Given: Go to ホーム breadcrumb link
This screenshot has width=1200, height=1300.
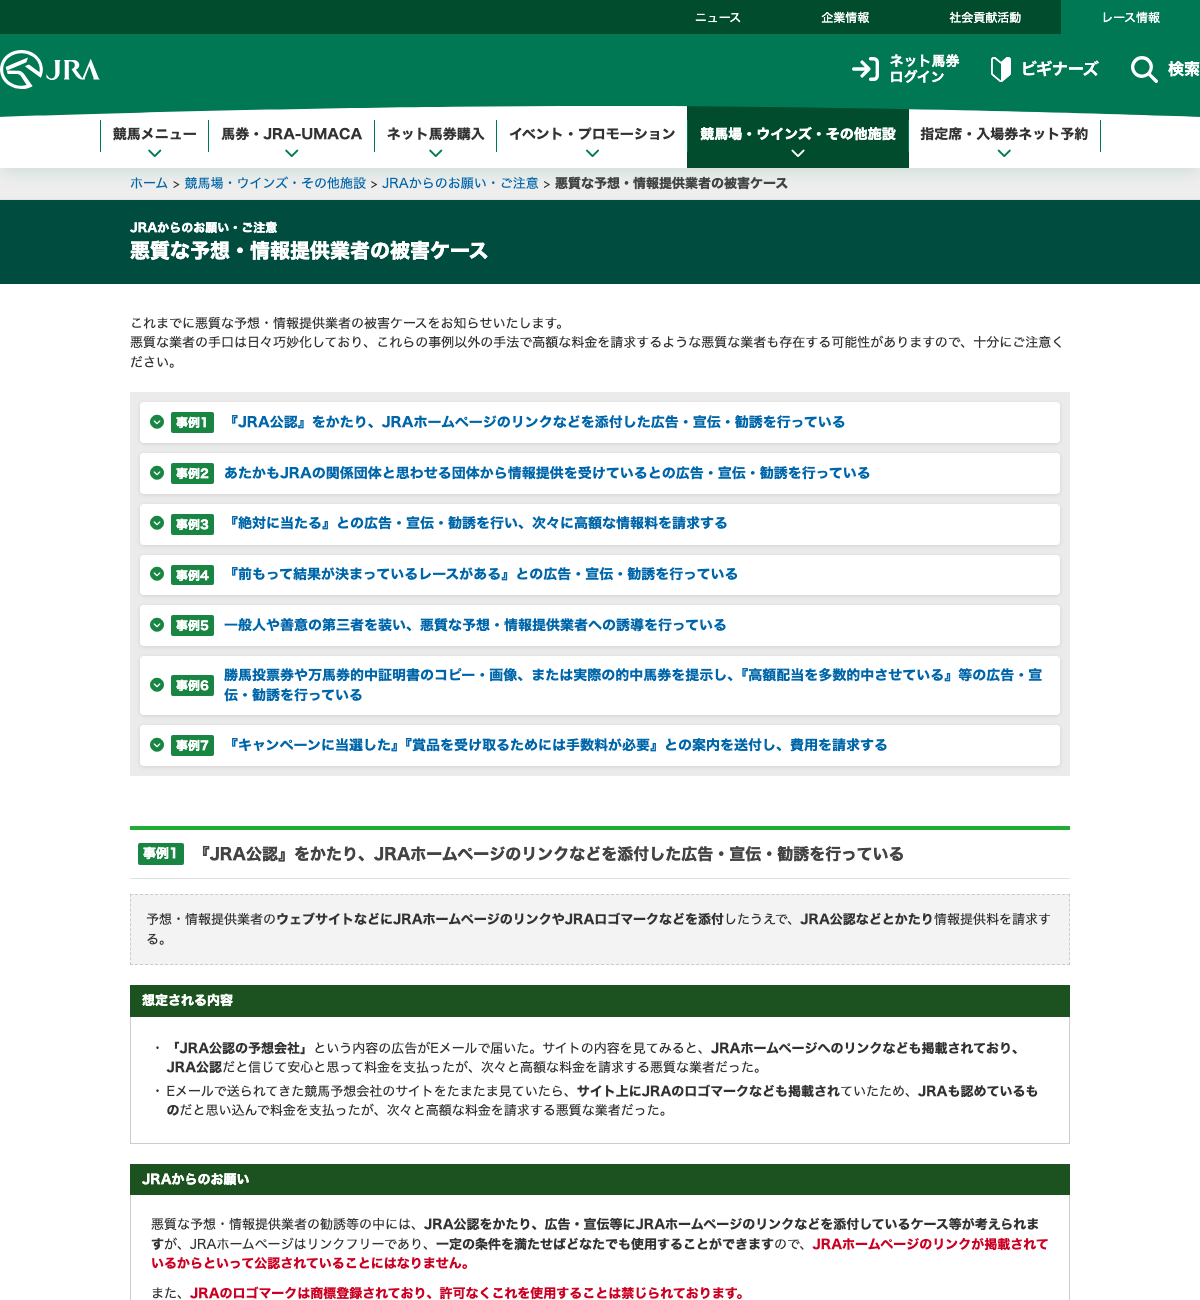Looking at the screenshot, I should tap(149, 183).
